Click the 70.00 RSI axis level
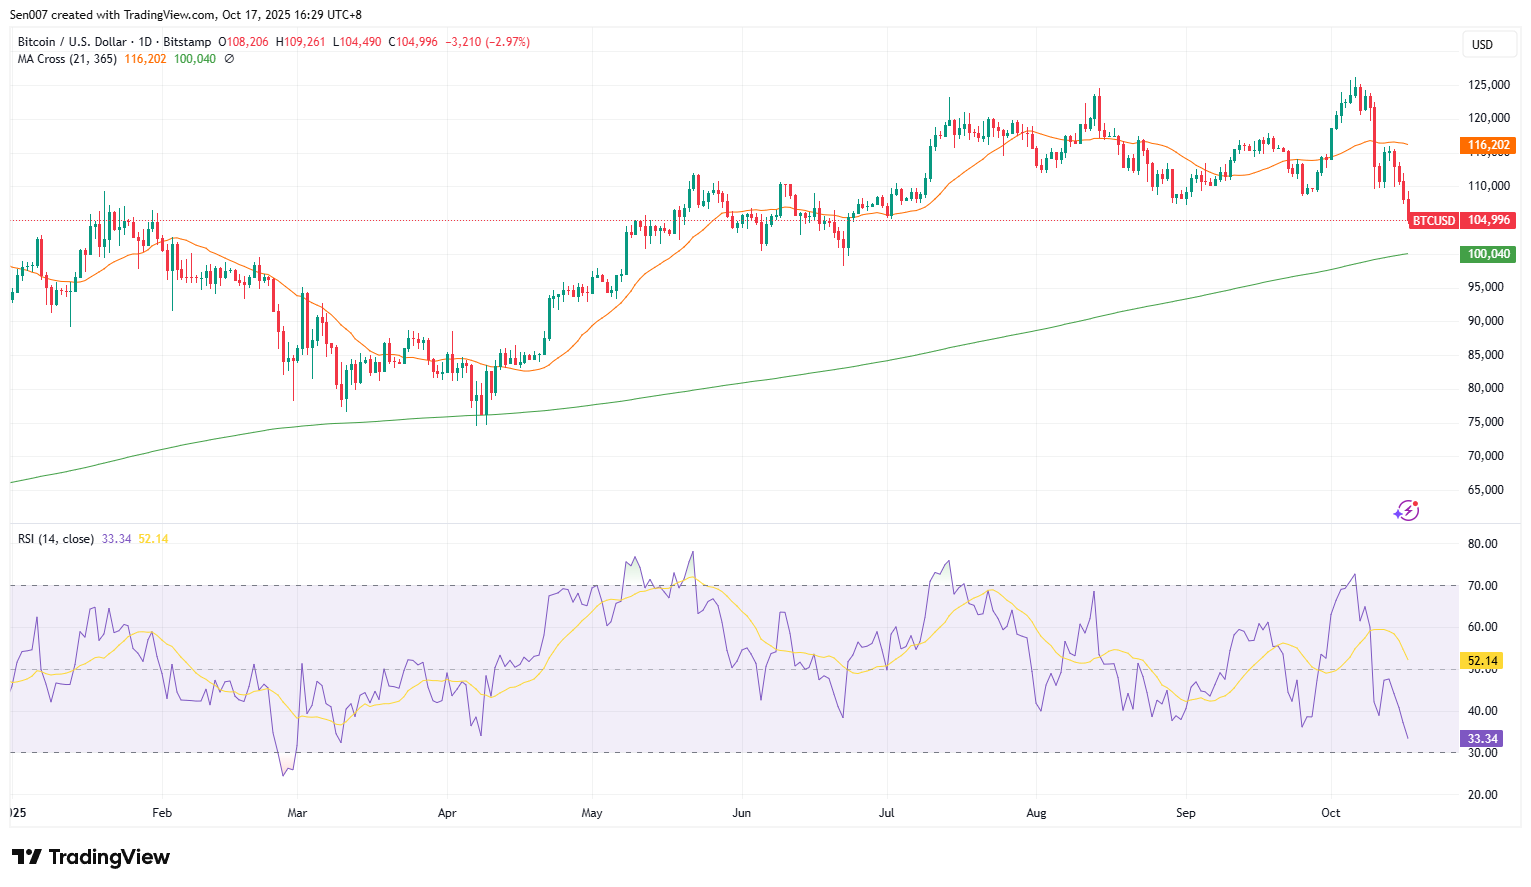1531x887 pixels. [x=1482, y=586]
